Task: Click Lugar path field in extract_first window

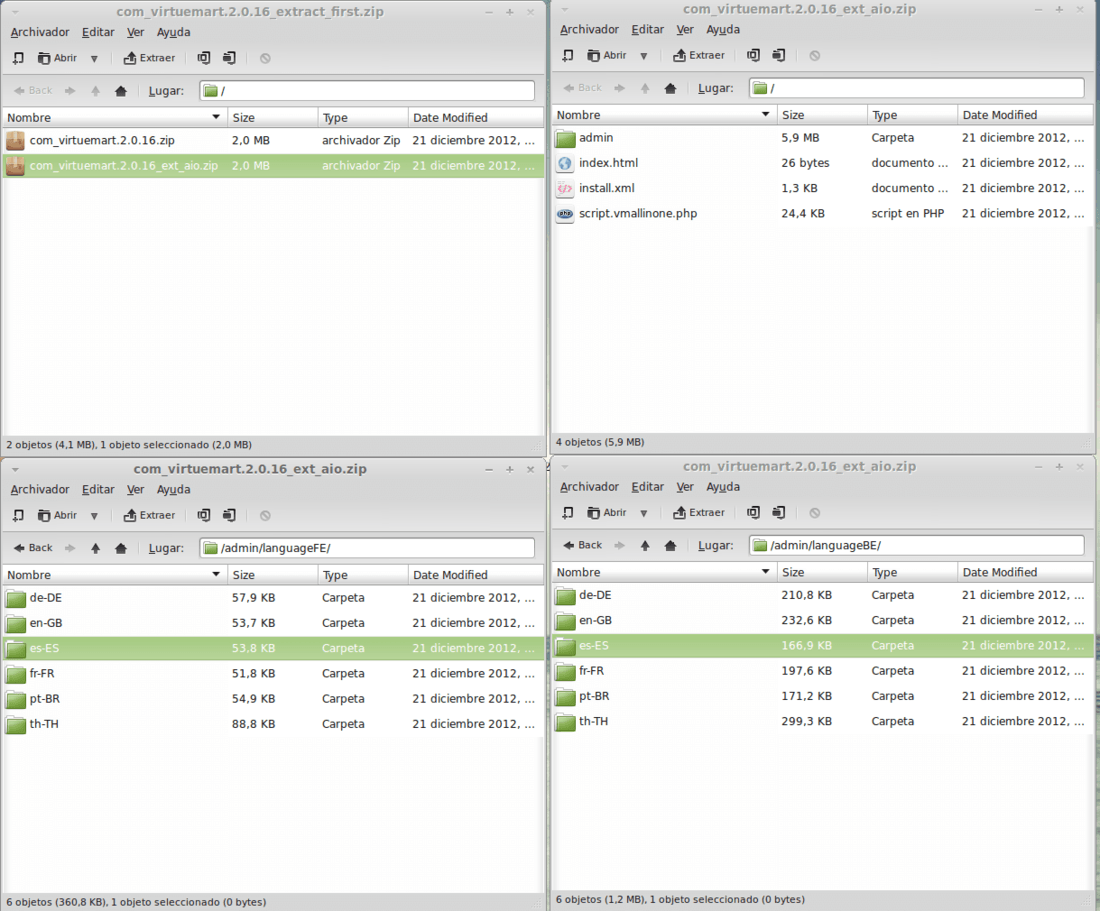Action: (x=367, y=90)
